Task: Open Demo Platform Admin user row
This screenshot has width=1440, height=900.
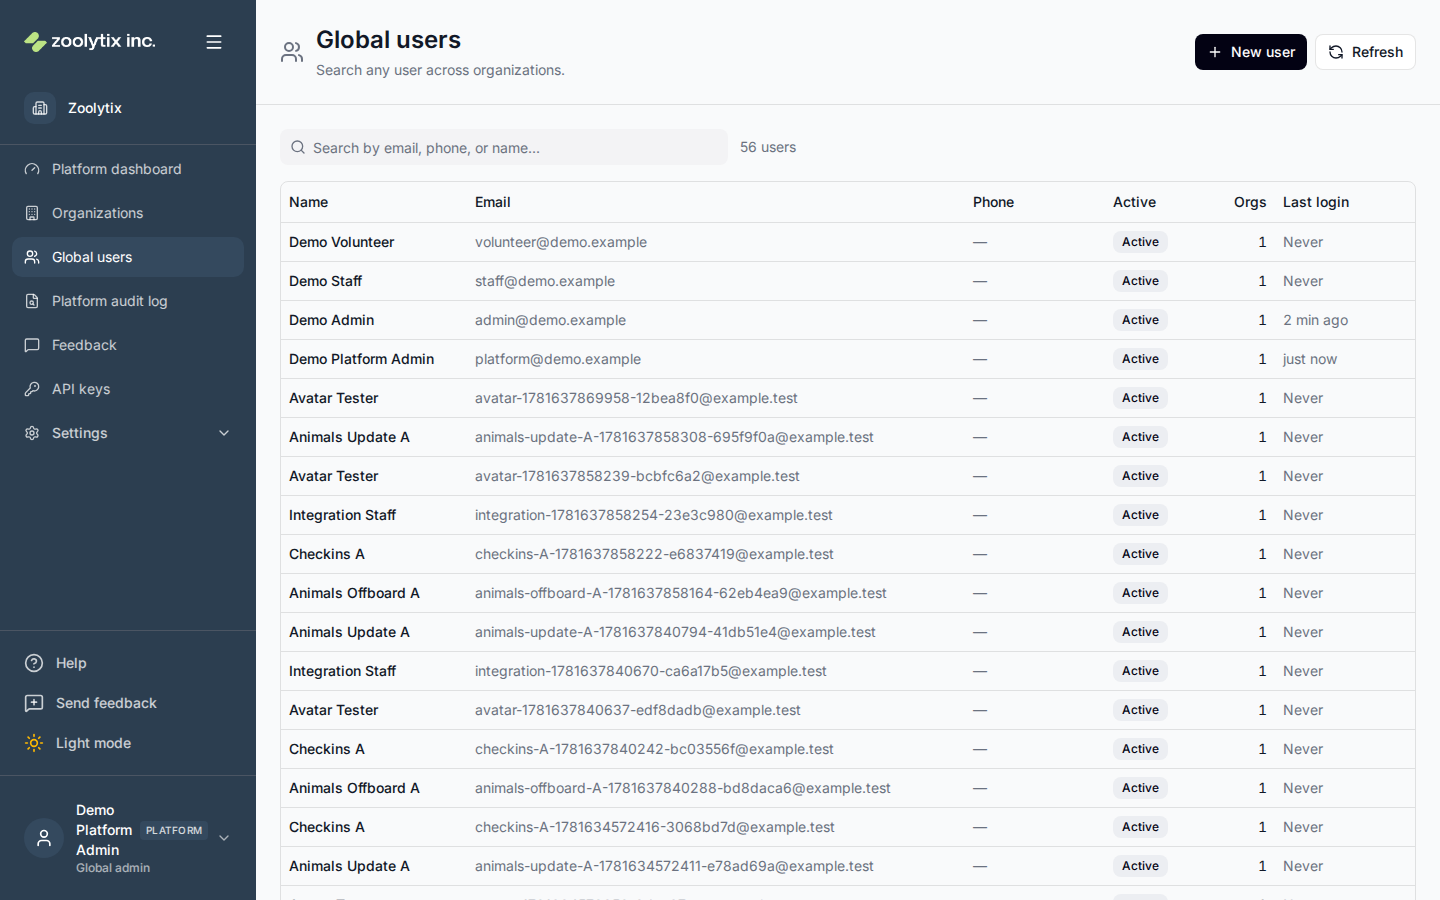Action: [x=848, y=359]
